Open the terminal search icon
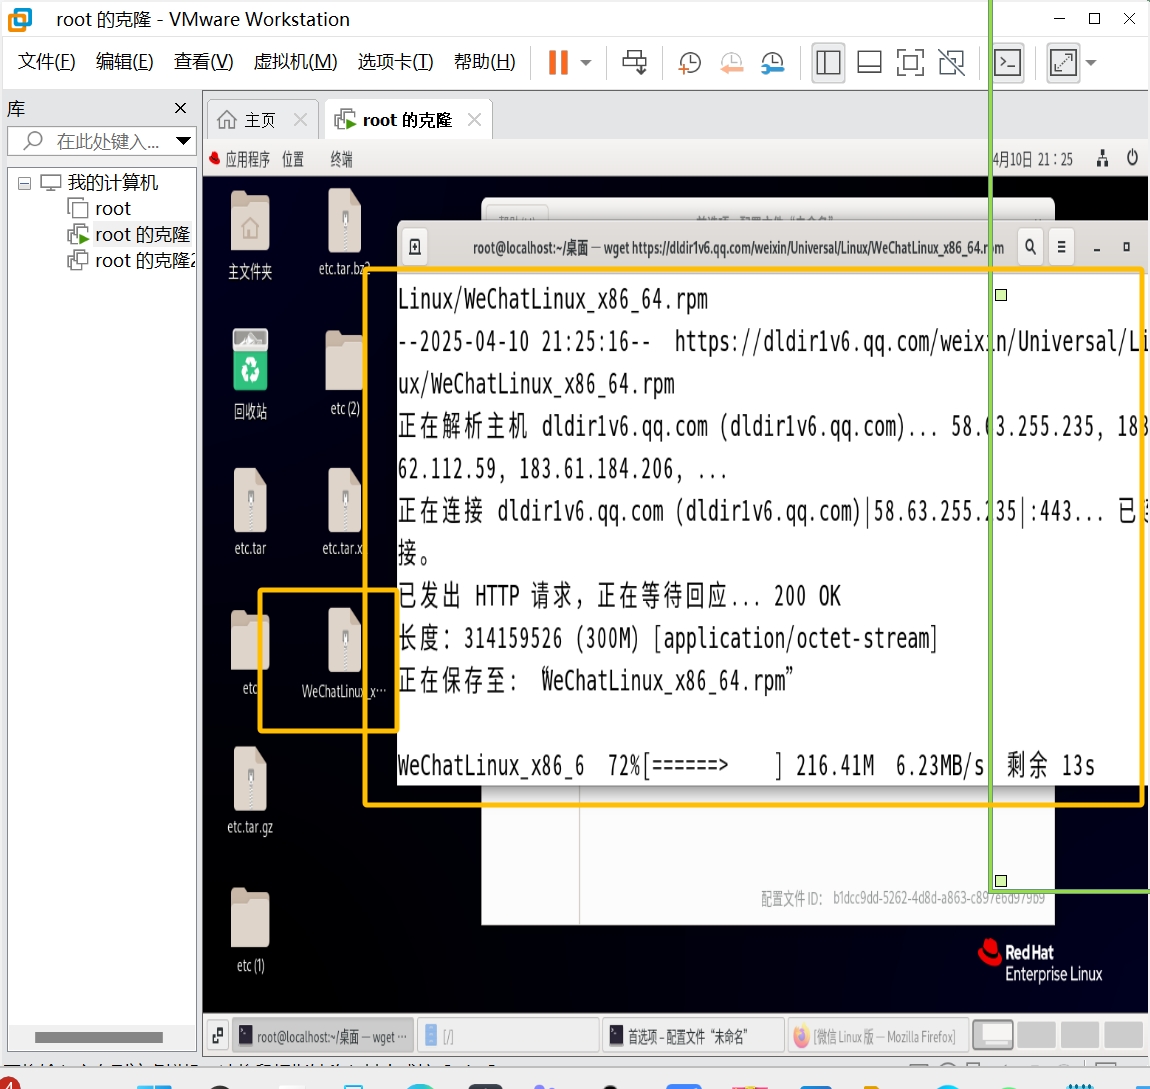The width and height of the screenshot is (1150, 1089). 1030,247
